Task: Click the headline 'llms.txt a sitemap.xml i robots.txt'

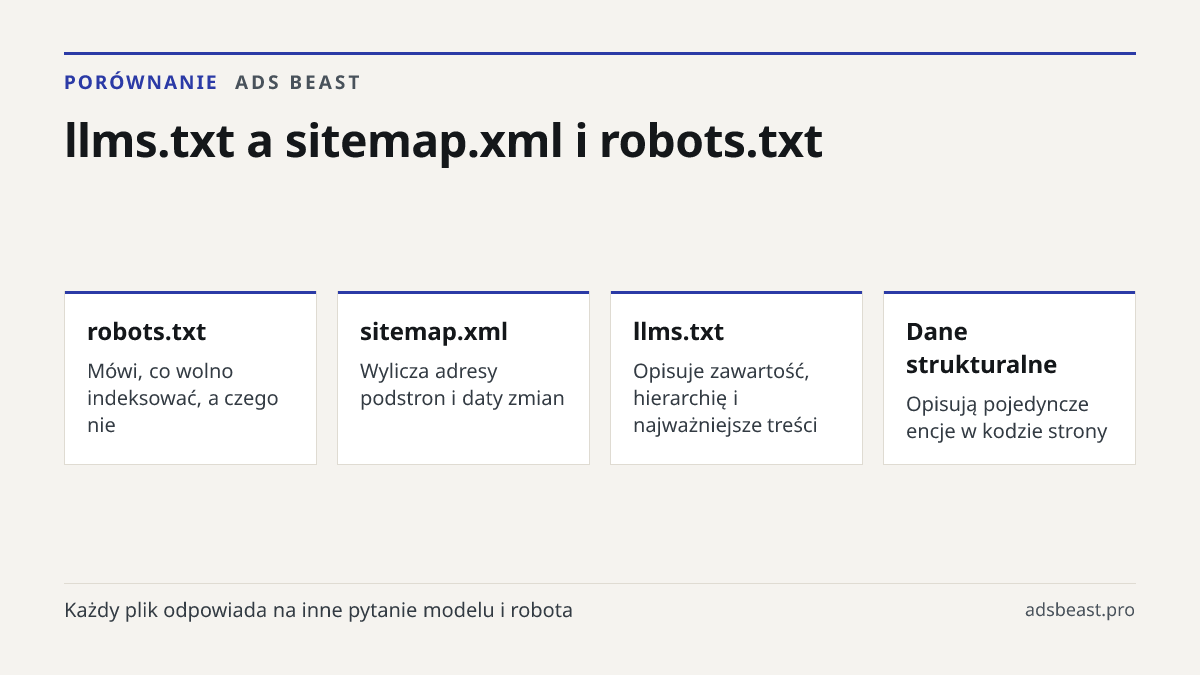Action: (443, 141)
